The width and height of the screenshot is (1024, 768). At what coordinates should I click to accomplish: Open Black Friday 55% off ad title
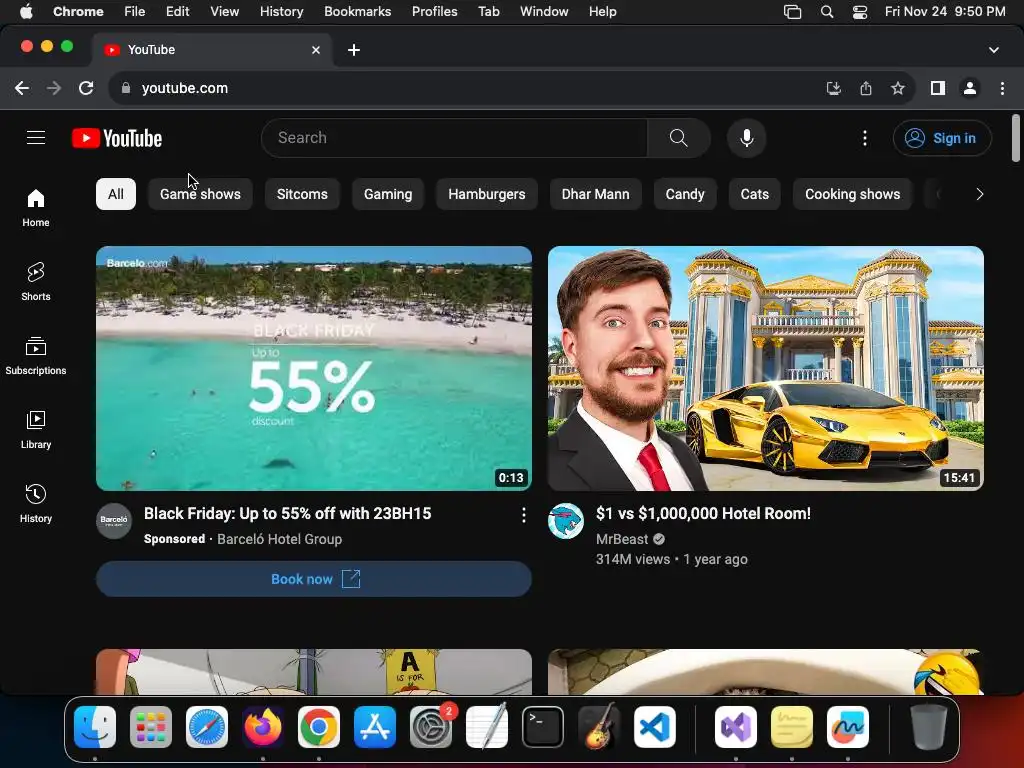(x=287, y=513)
